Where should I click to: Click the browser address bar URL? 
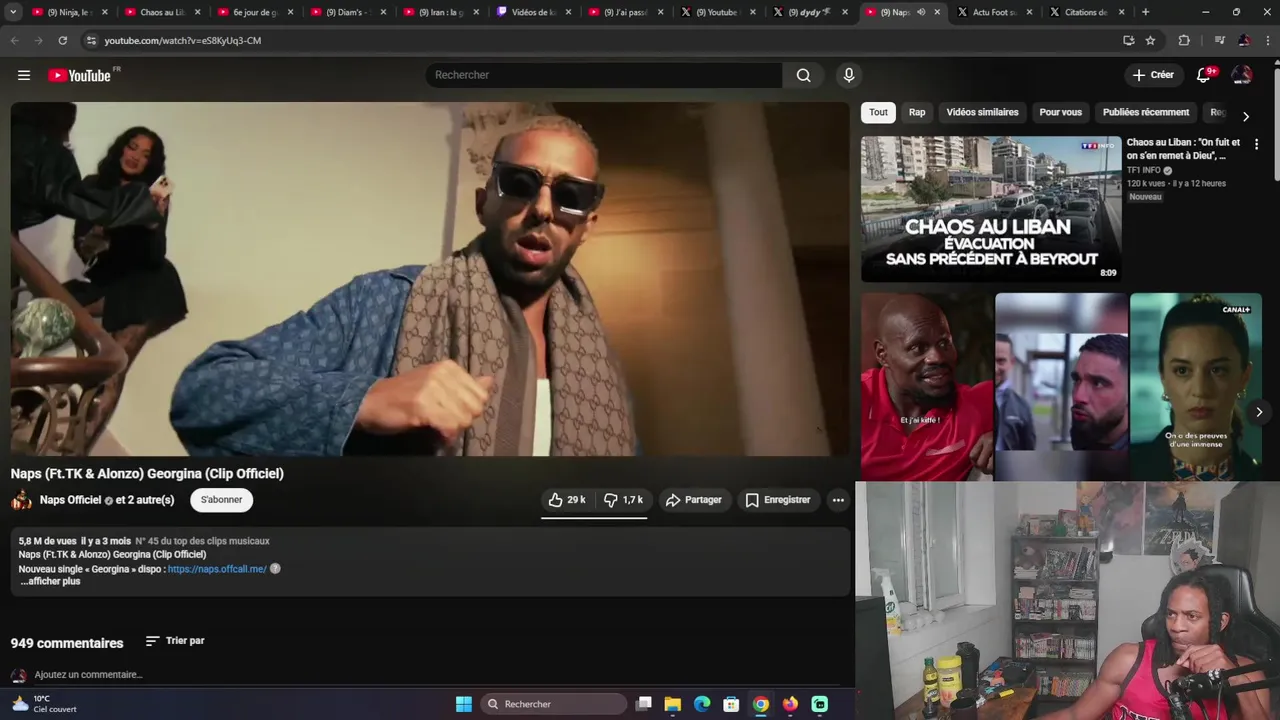pos(183,40)
